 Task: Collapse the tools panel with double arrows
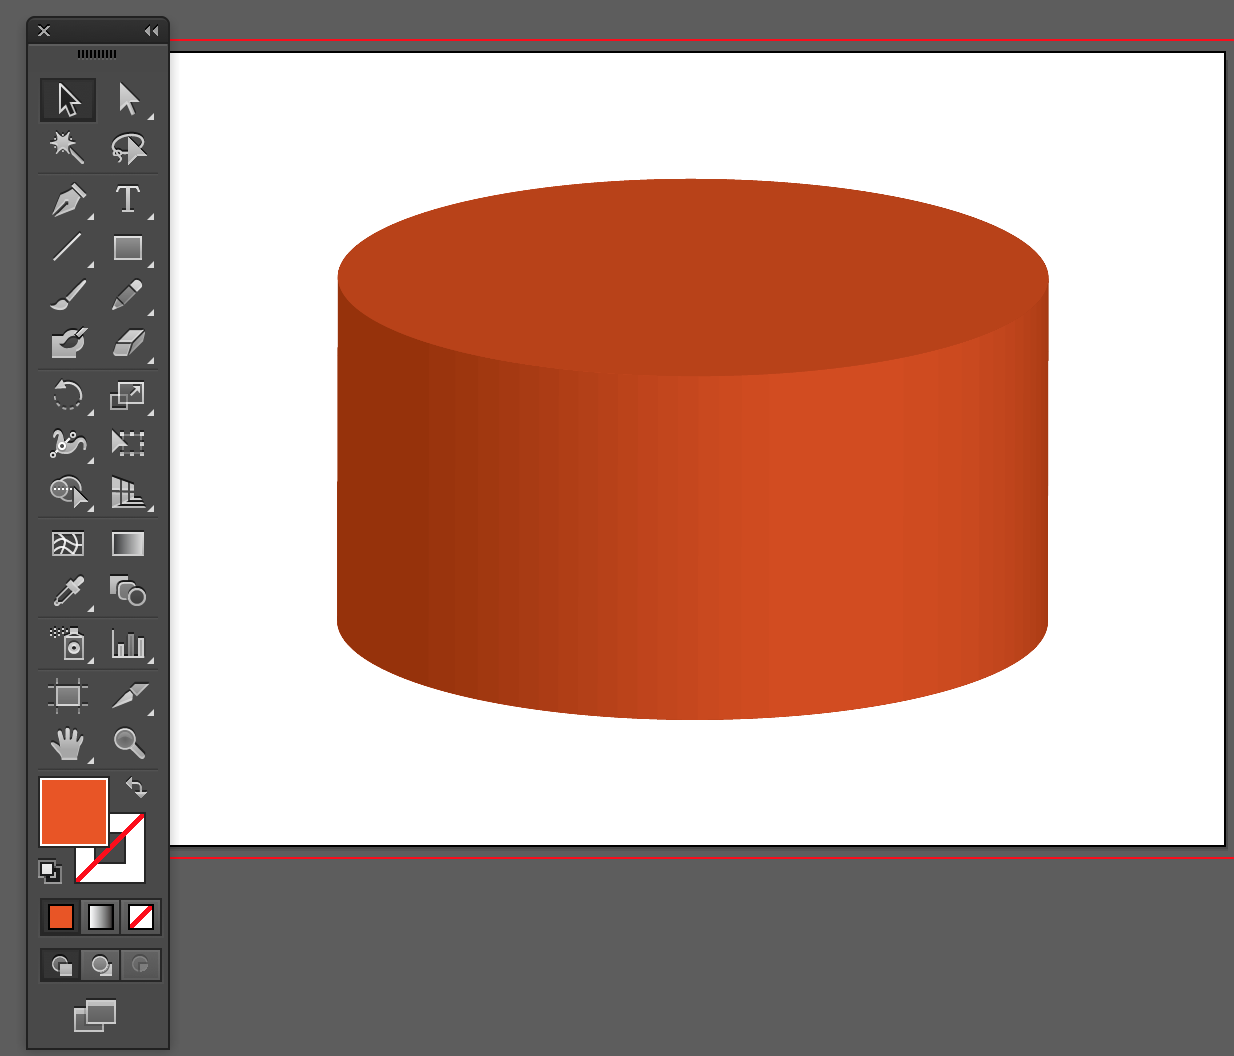[151, 31]
